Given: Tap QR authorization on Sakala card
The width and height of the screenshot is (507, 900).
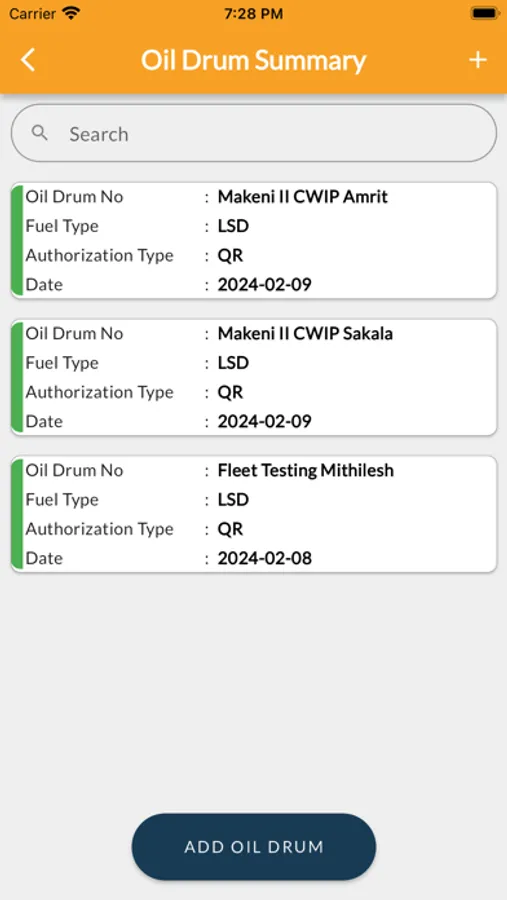Looking at the screenshot, I should [230, 392].
